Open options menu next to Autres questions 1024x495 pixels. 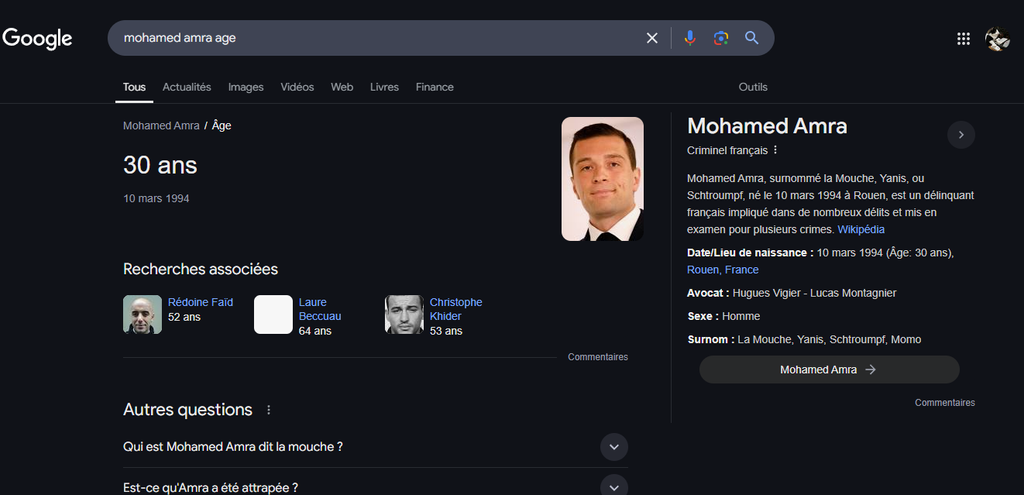(x=268, y=410)
